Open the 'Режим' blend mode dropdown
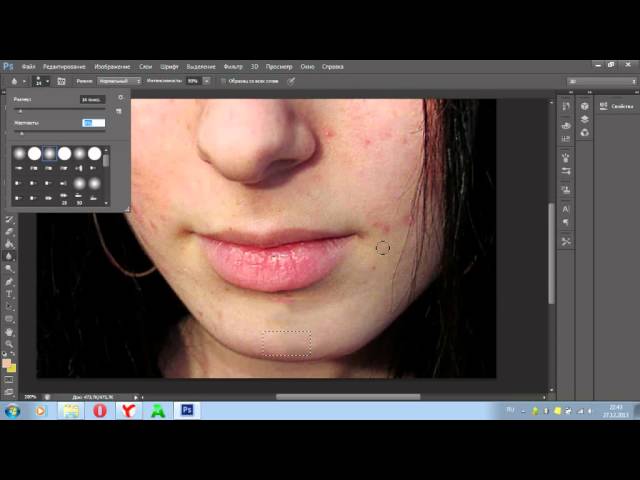Image resolution: width=640 pixels, height=480 pixels. [120, 81]
